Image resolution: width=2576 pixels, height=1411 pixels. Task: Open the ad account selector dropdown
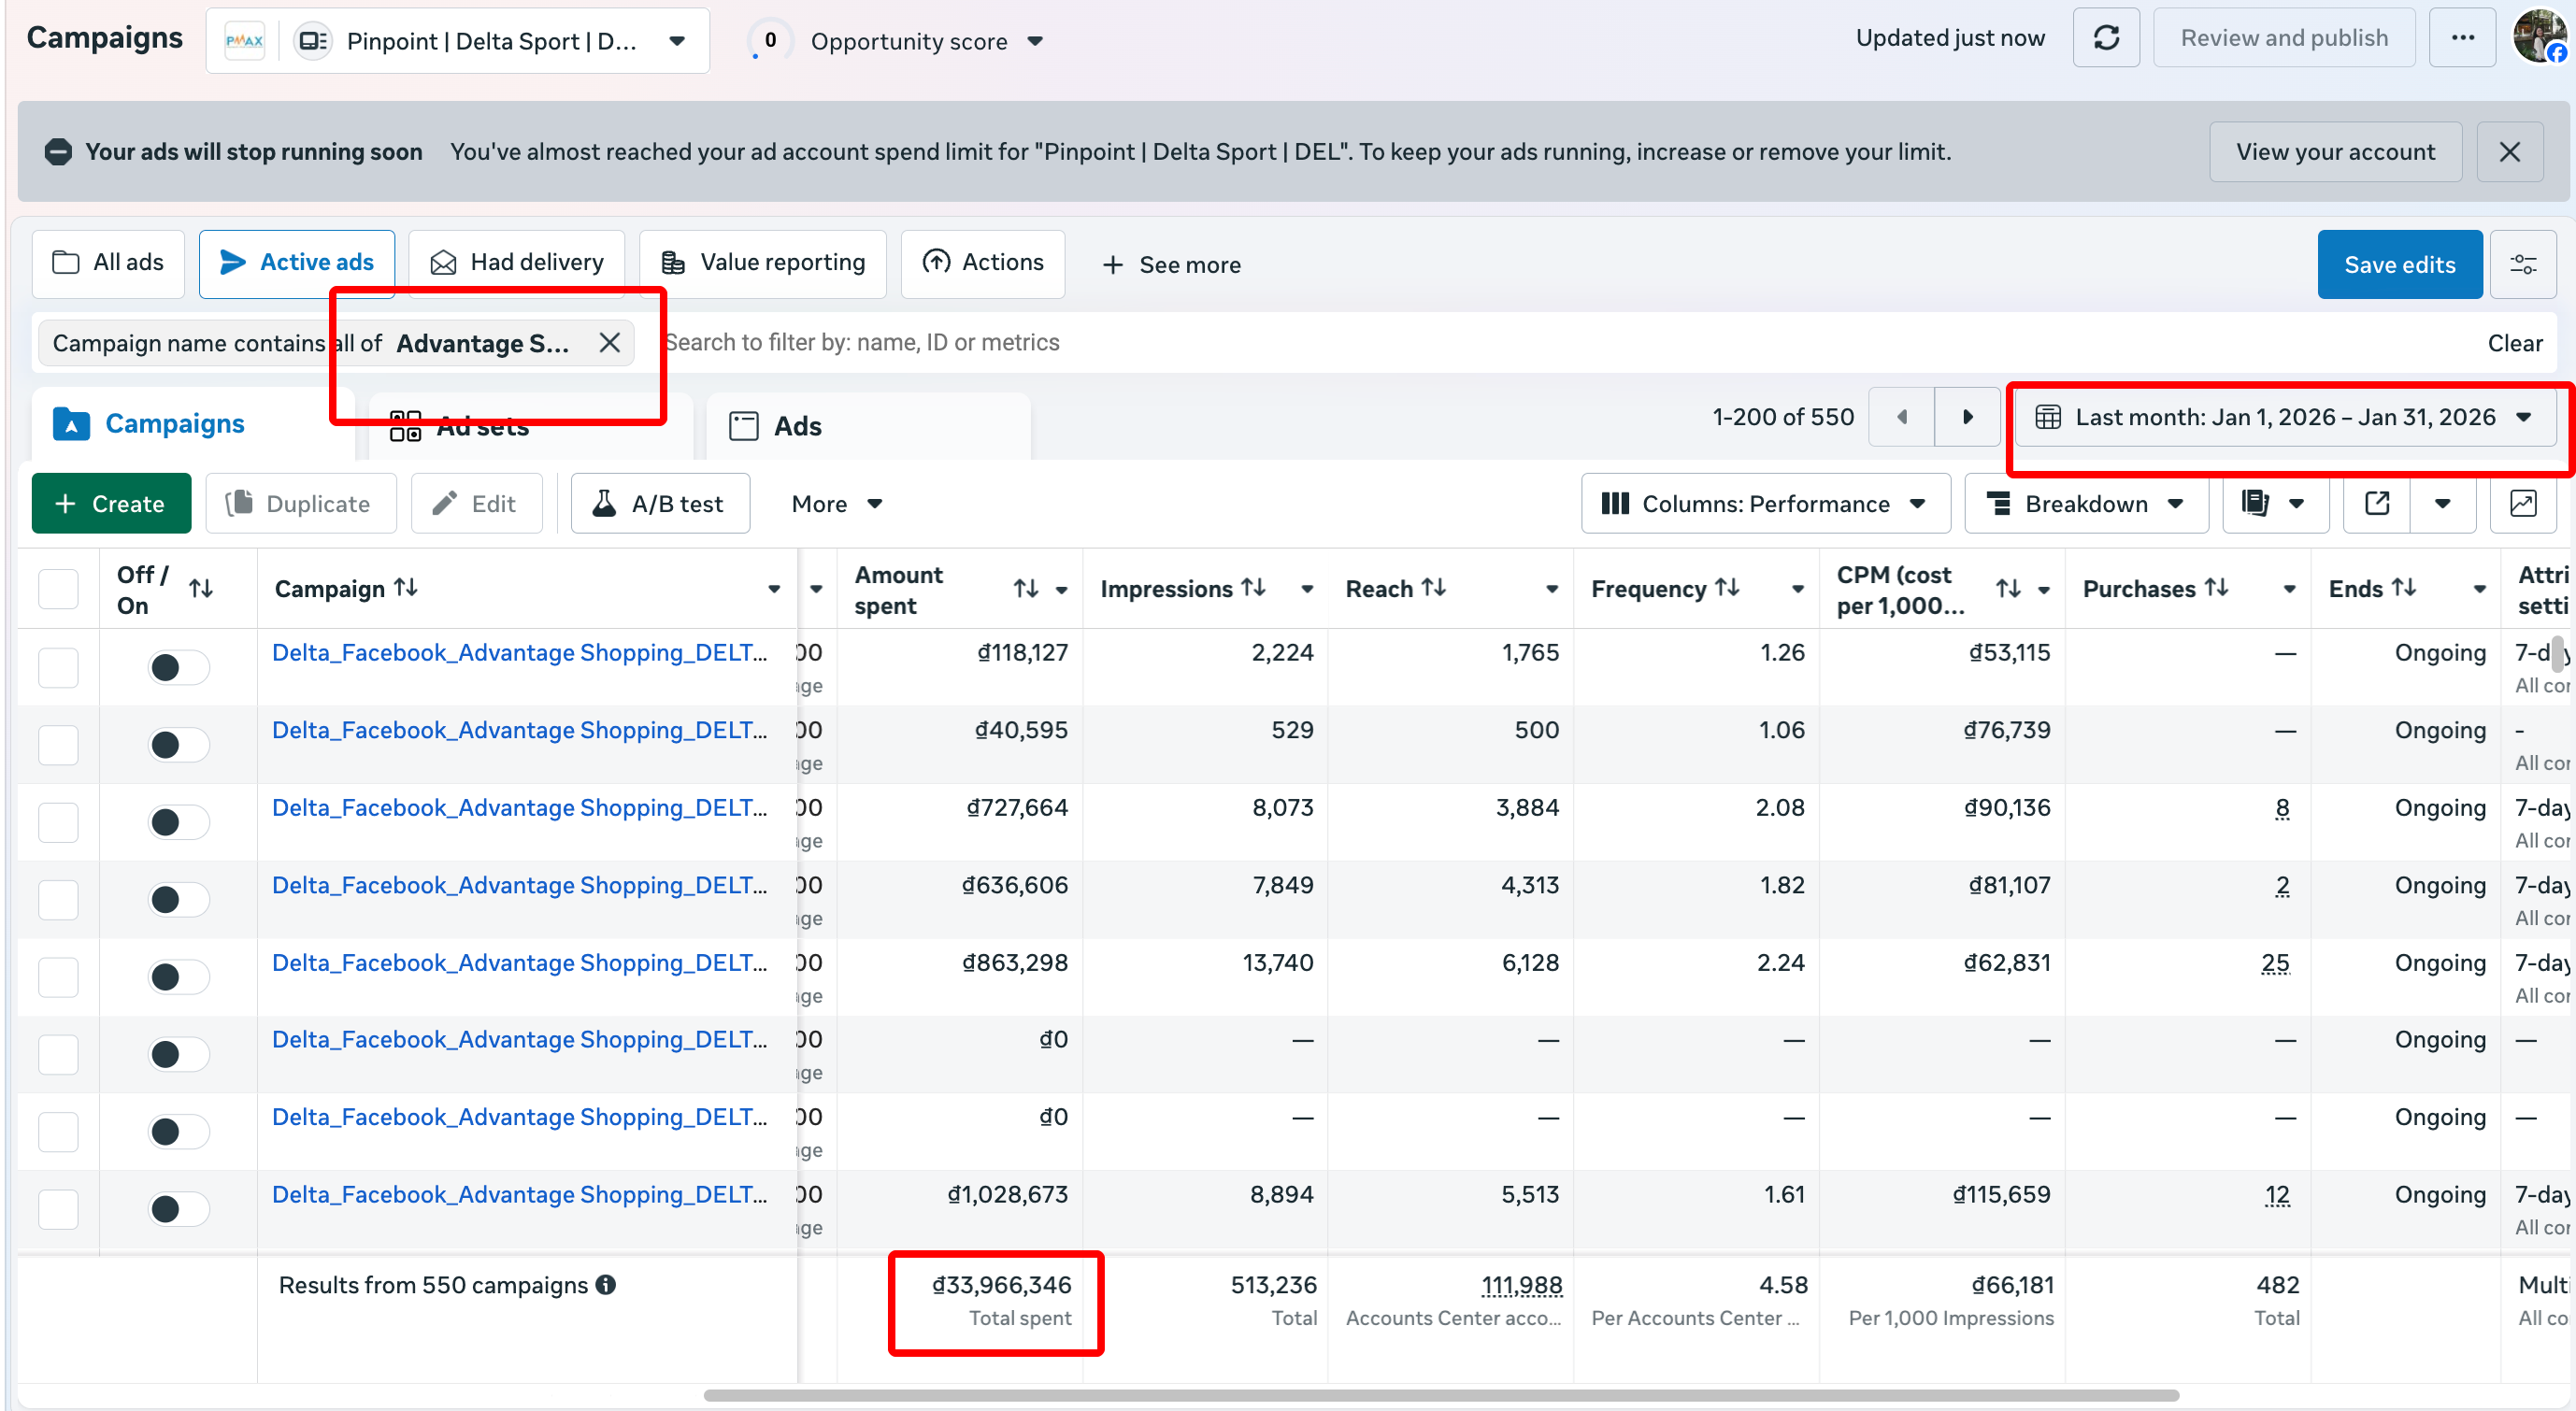pyautogui.click(x=458, y=41)
